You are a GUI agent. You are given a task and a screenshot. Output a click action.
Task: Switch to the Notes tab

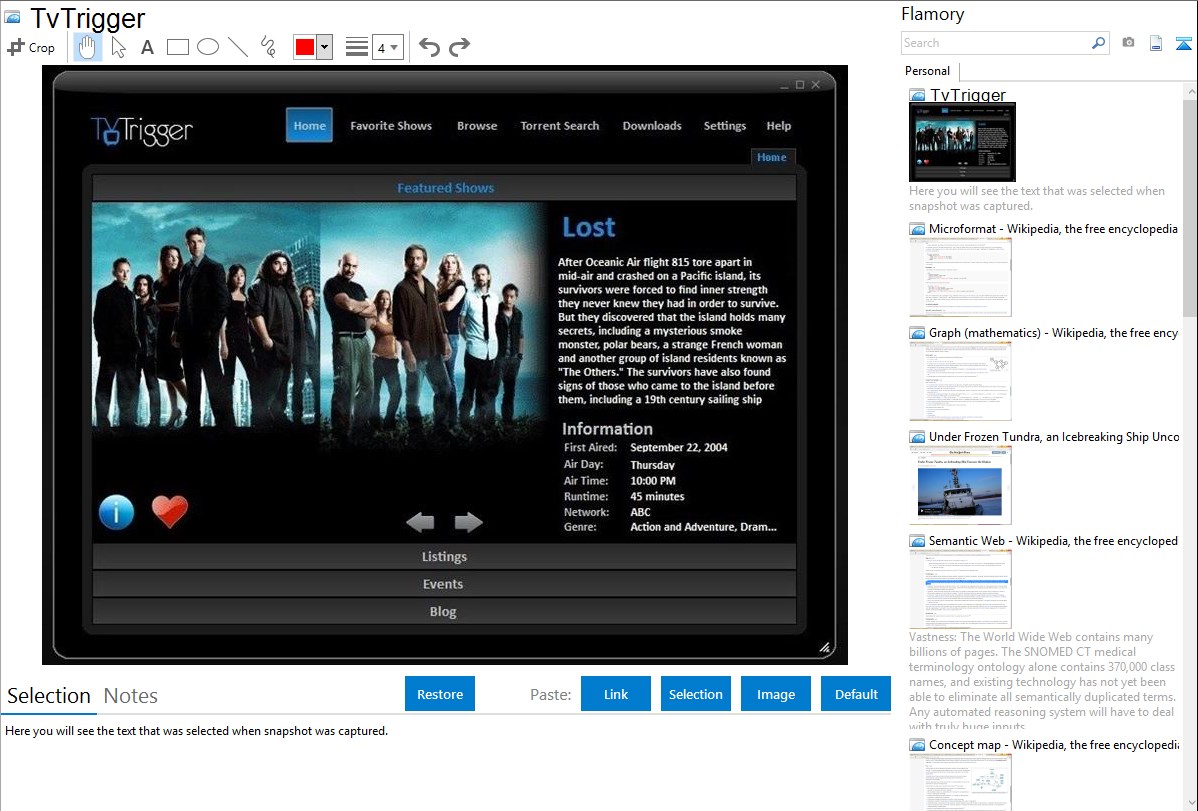click(x=131, y=696)
